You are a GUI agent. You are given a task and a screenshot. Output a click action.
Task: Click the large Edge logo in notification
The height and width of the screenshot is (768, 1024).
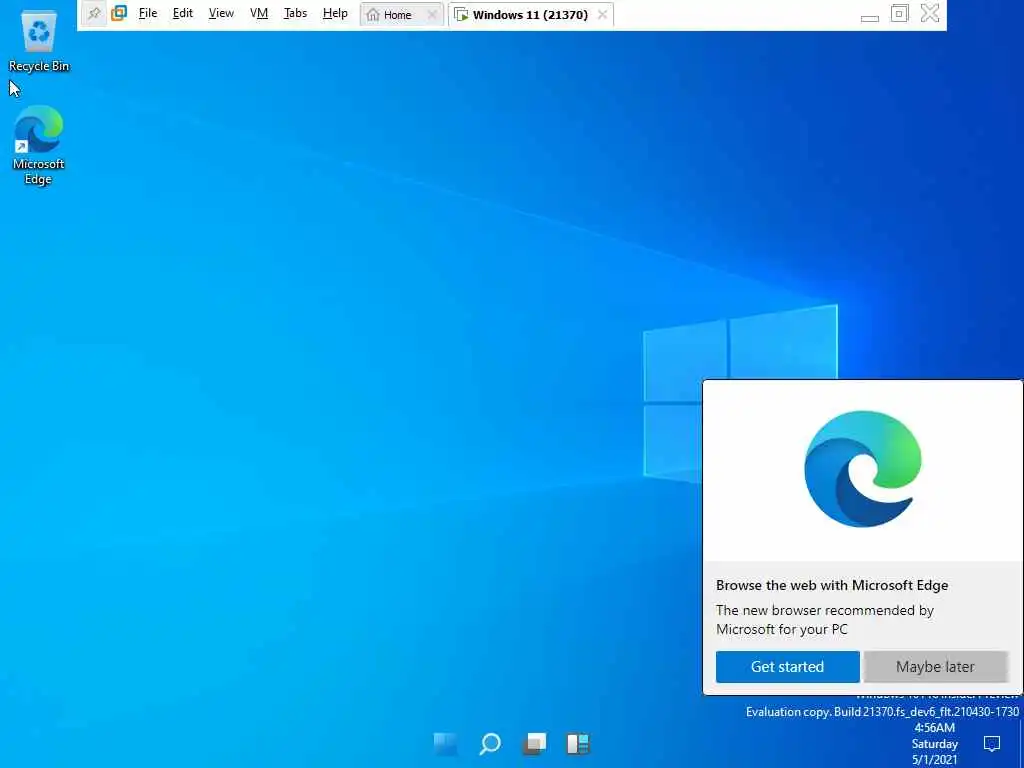[x=863, y=469]
